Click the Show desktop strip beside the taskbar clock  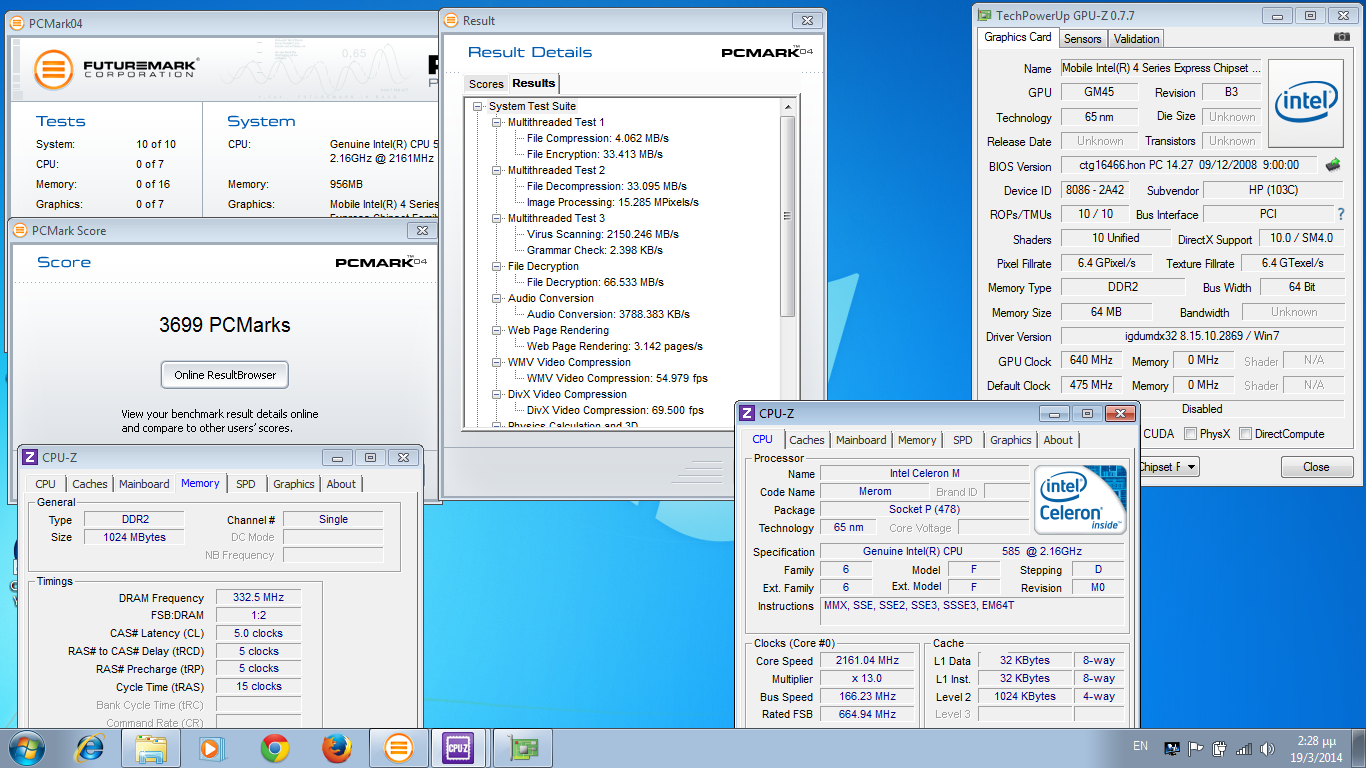tap(1358, 748)
